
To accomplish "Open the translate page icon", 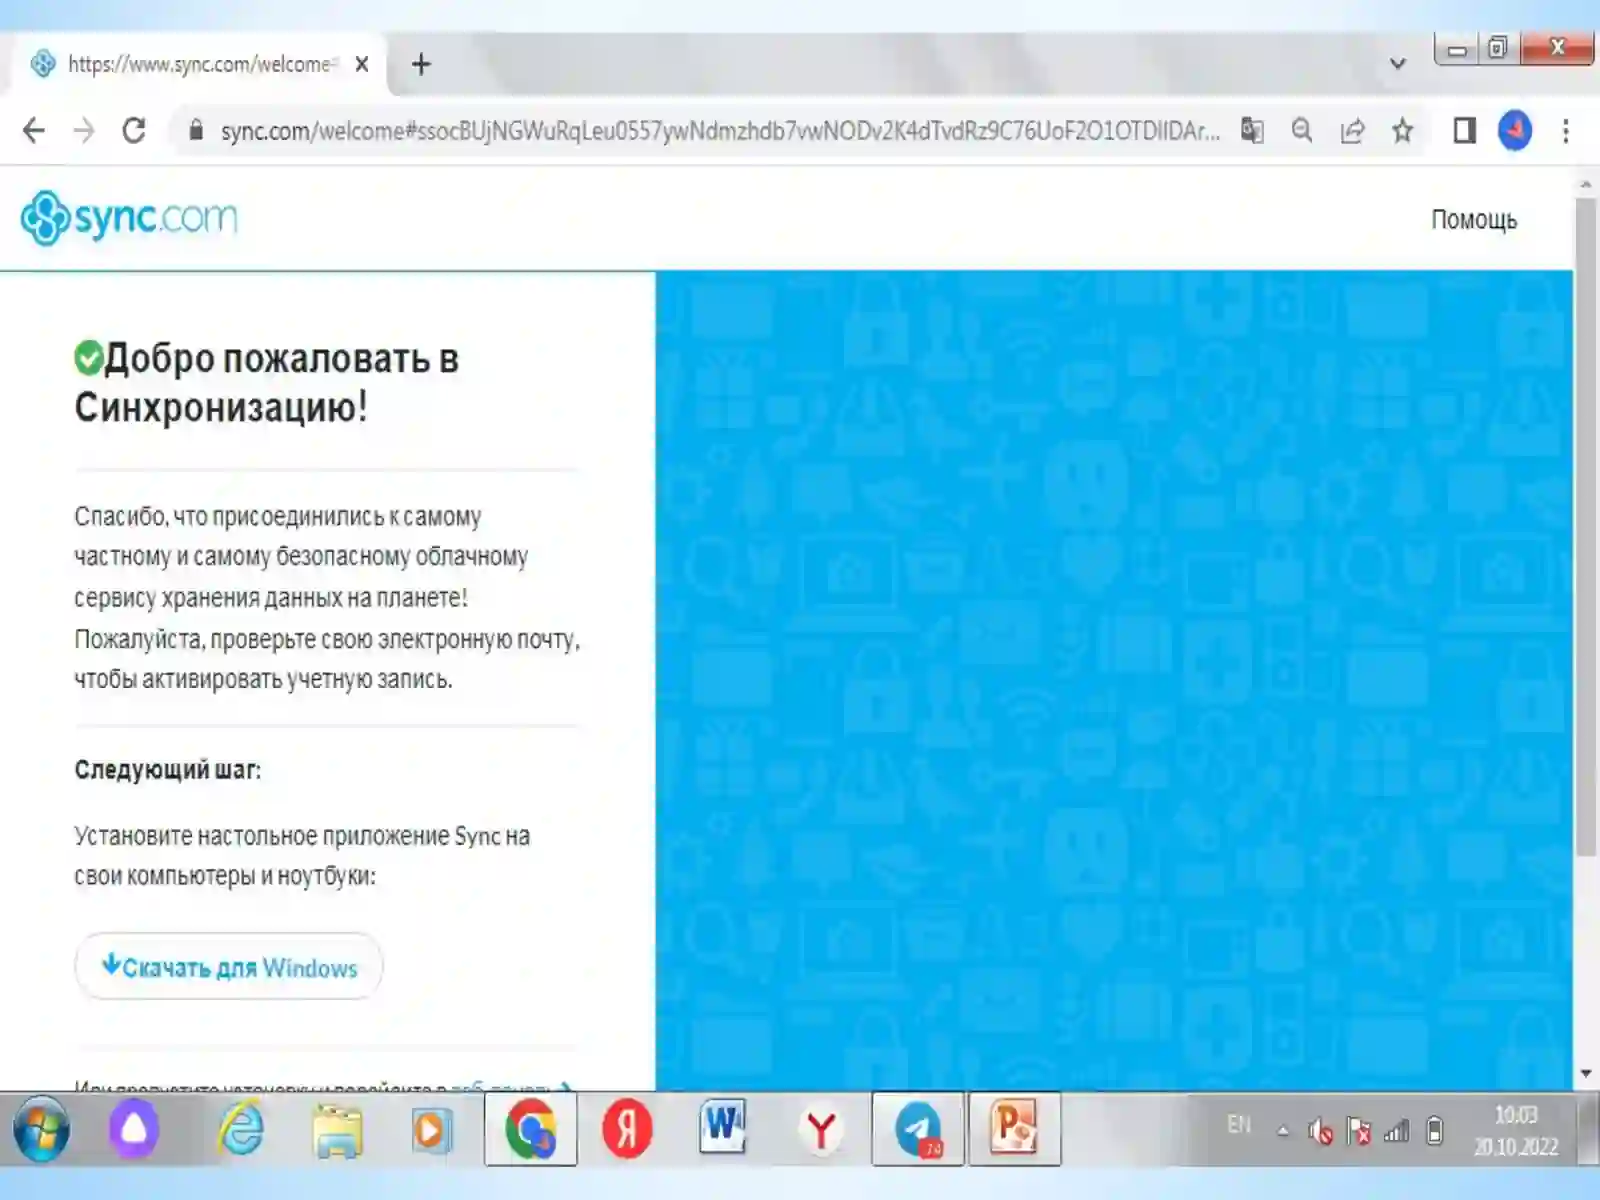I will pyautogui.click(x=1252, y=131).
